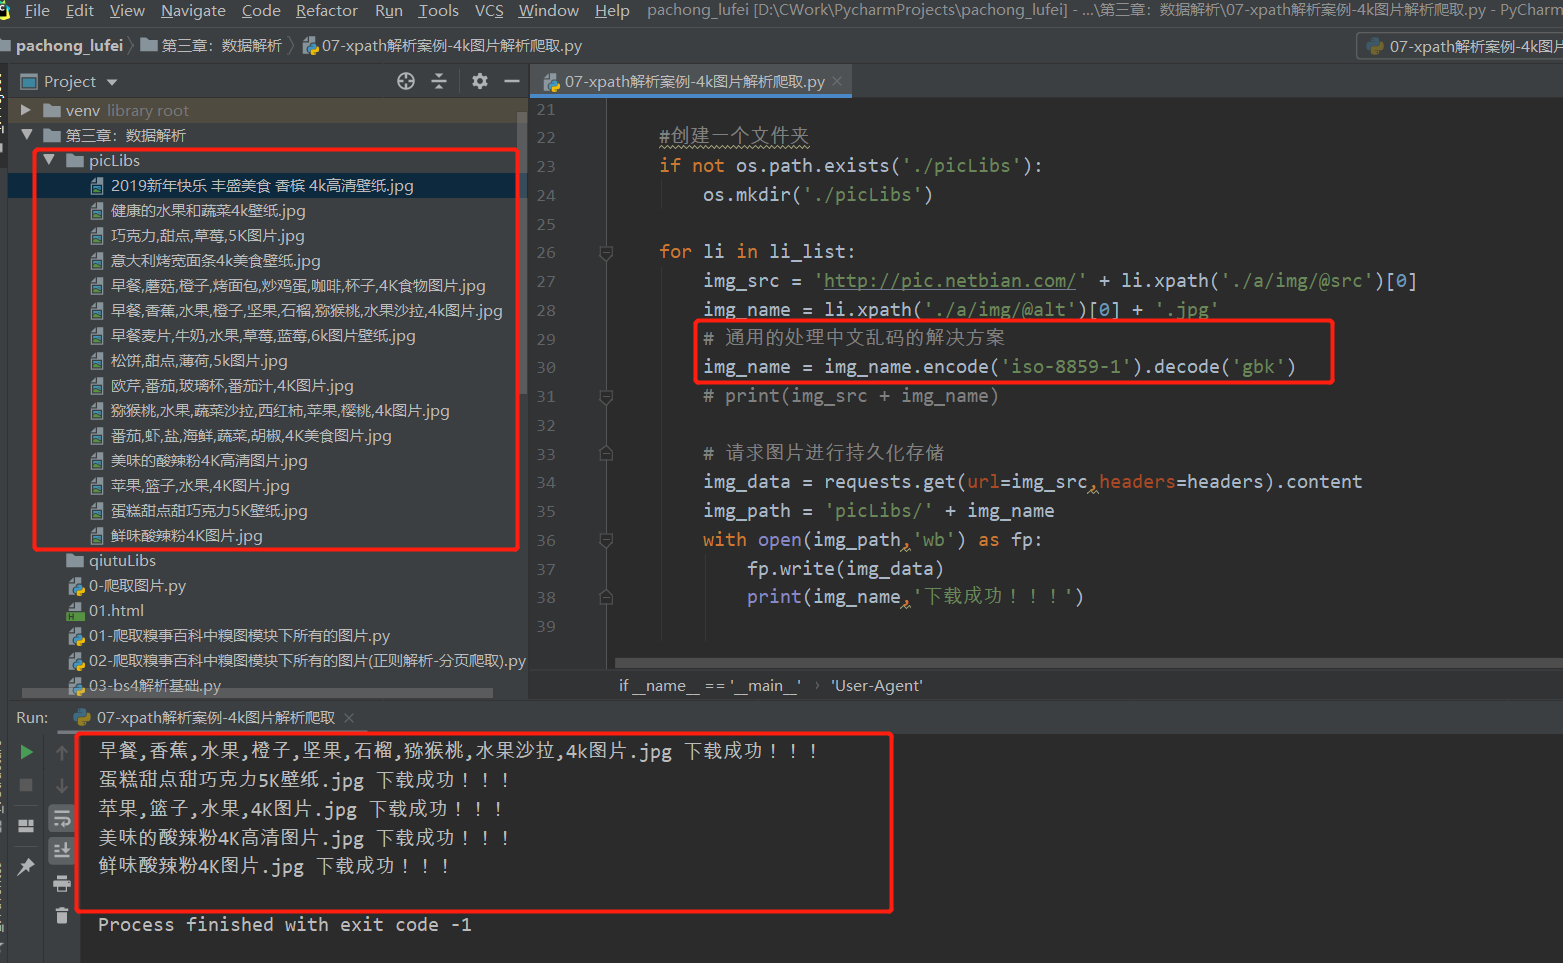1563x963 pixels.
Task: Collapse the 第三章：数据解析 folder
Action: [27, 135]
